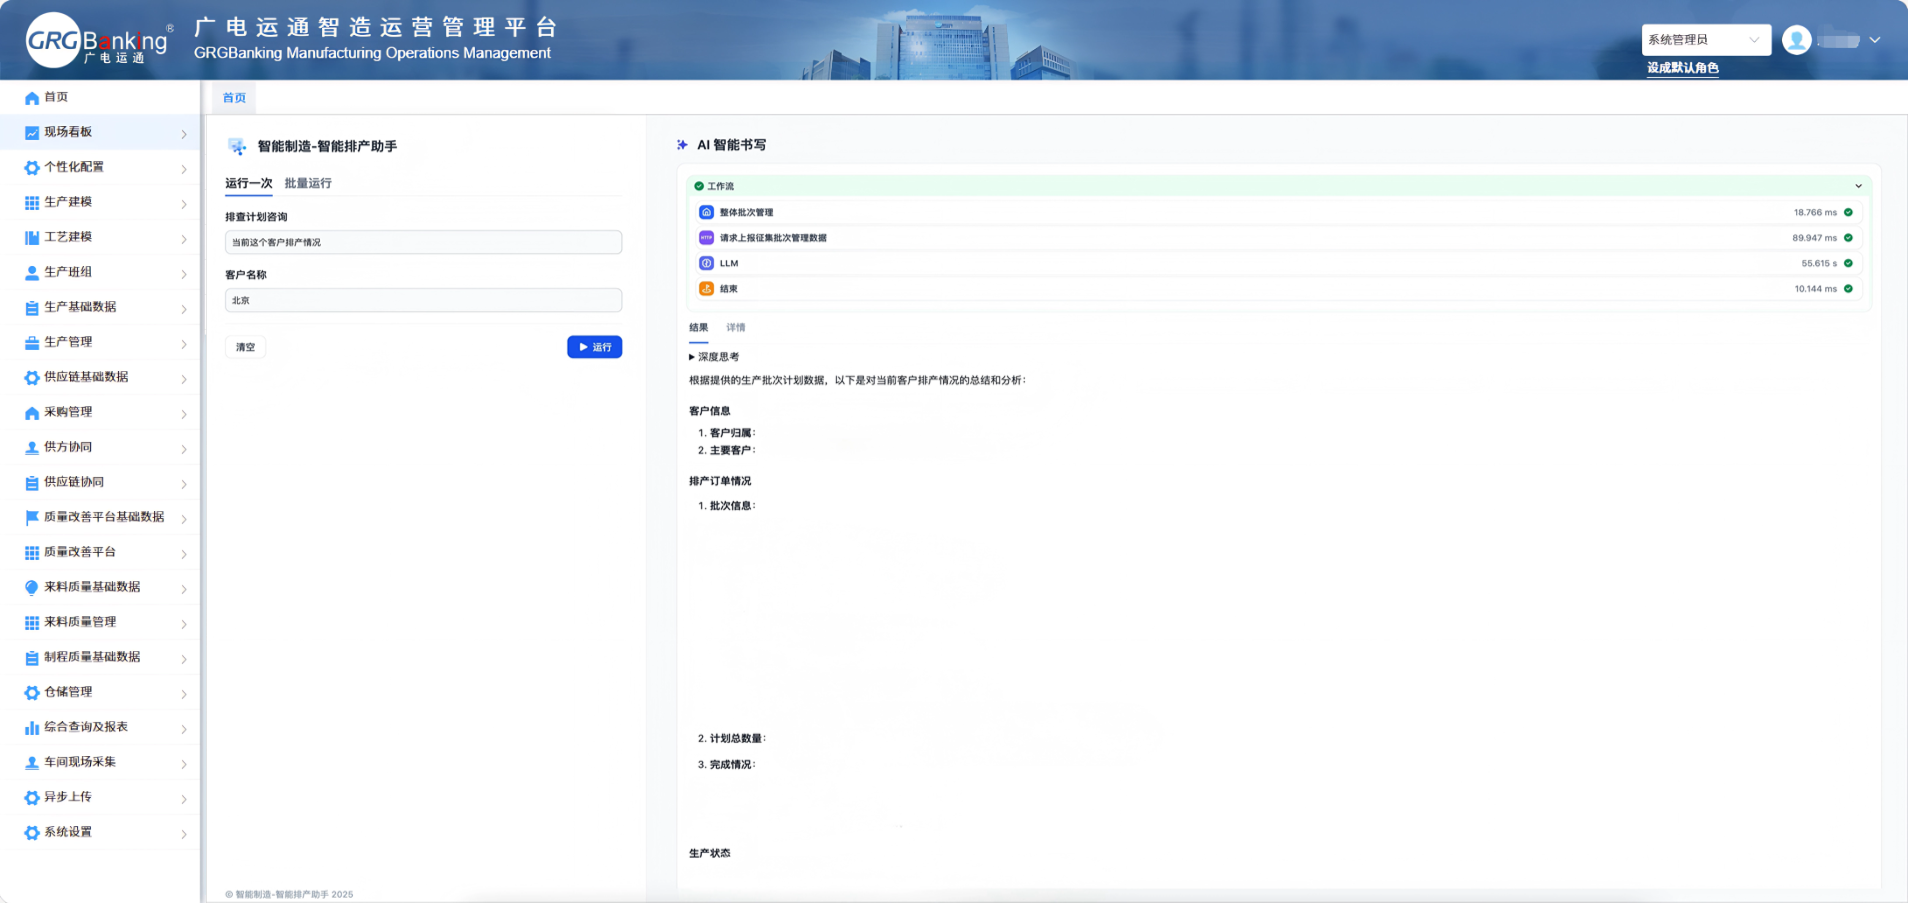Click the 整体批次管理 workflow node icon
The height and width of the screenshot is (903, 1908).
(706, 213)
